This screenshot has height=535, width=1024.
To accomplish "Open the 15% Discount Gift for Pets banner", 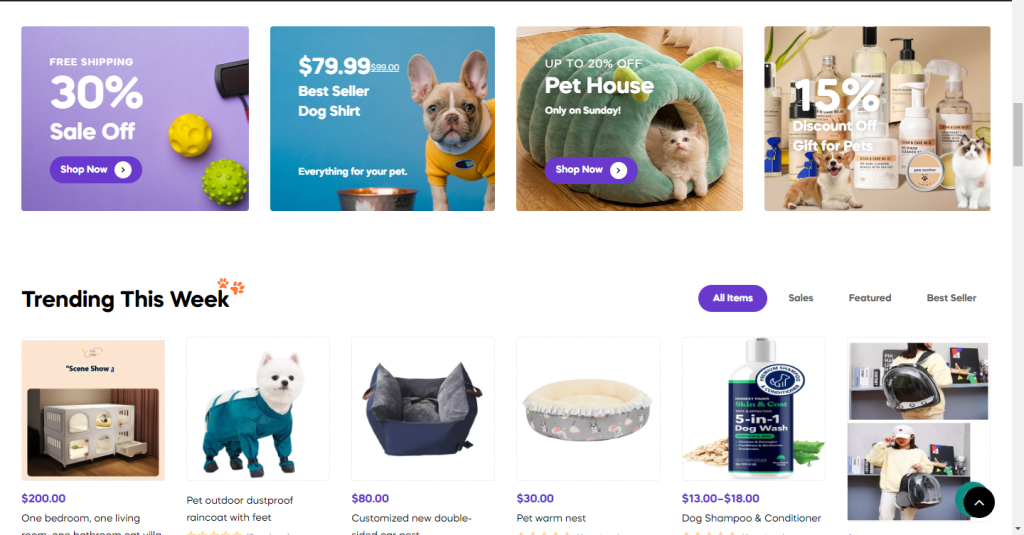I will coord(877,118).
